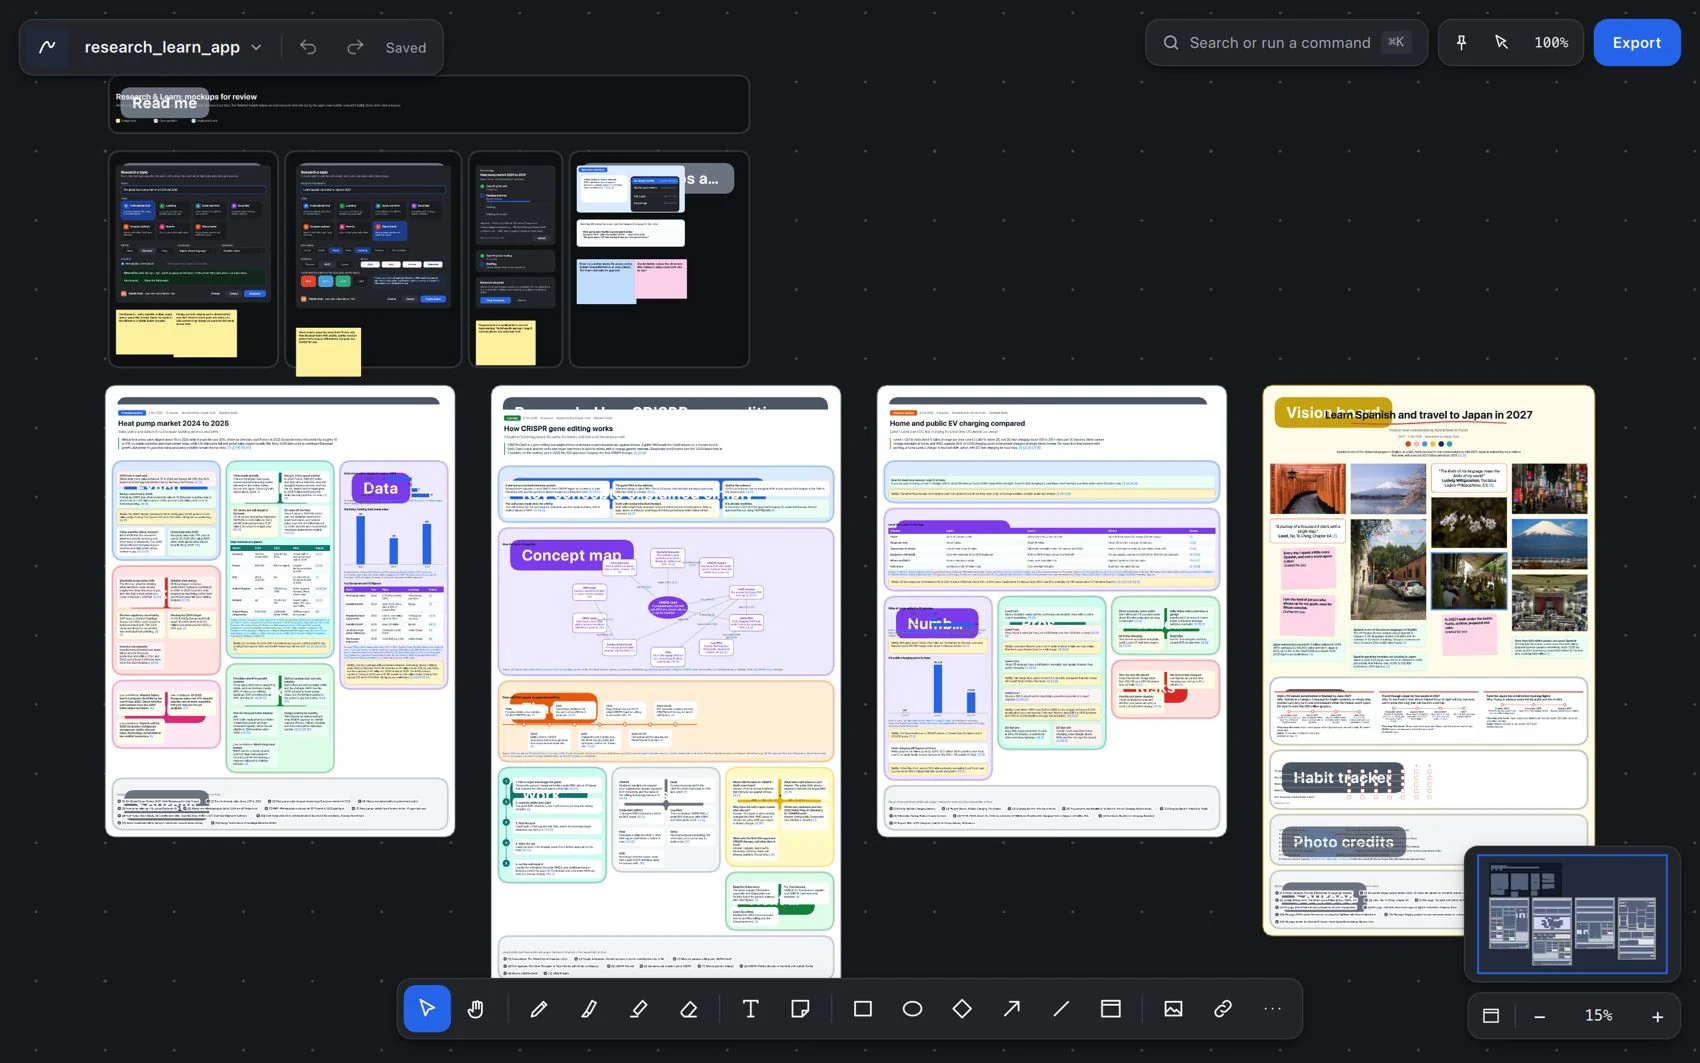Select the Read me frame label

165,103
